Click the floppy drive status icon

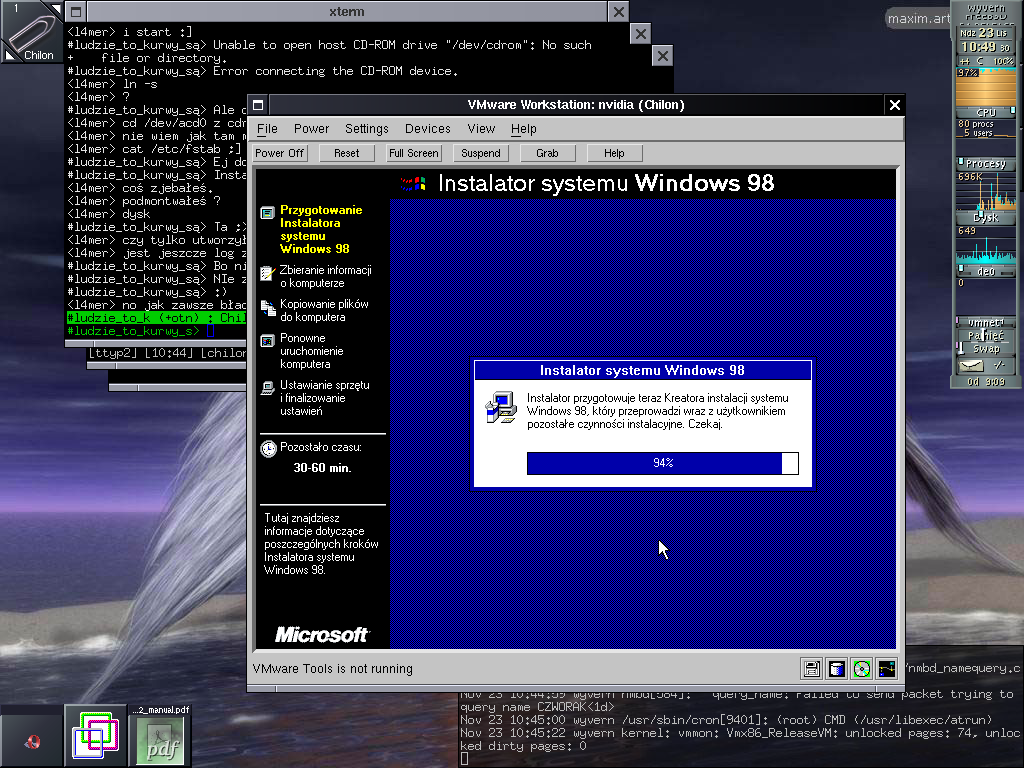point(812,669)
